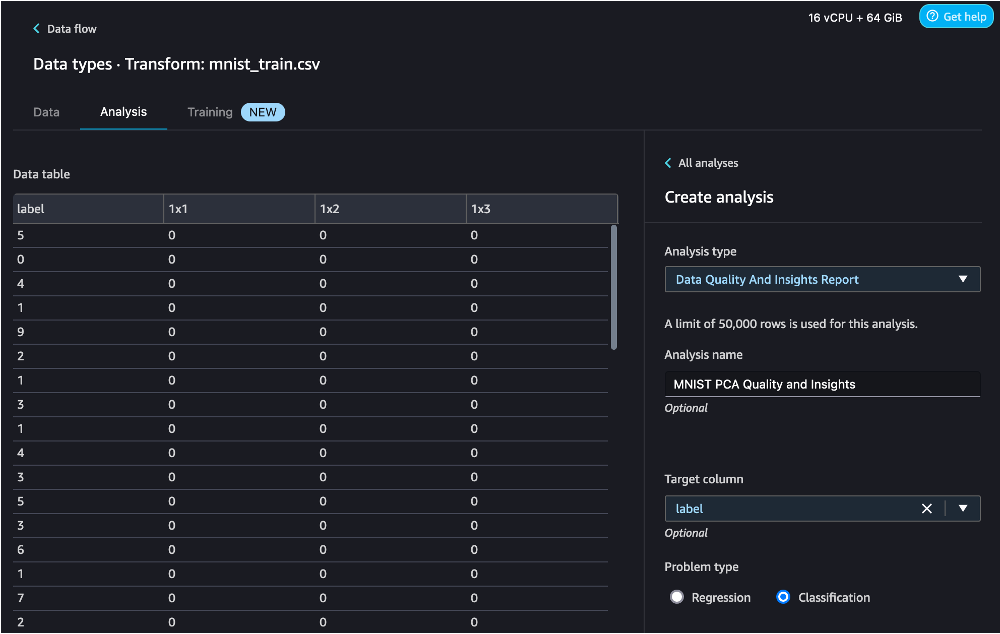Click the back chevron beside "Data flow"

[x=36, y=28]
